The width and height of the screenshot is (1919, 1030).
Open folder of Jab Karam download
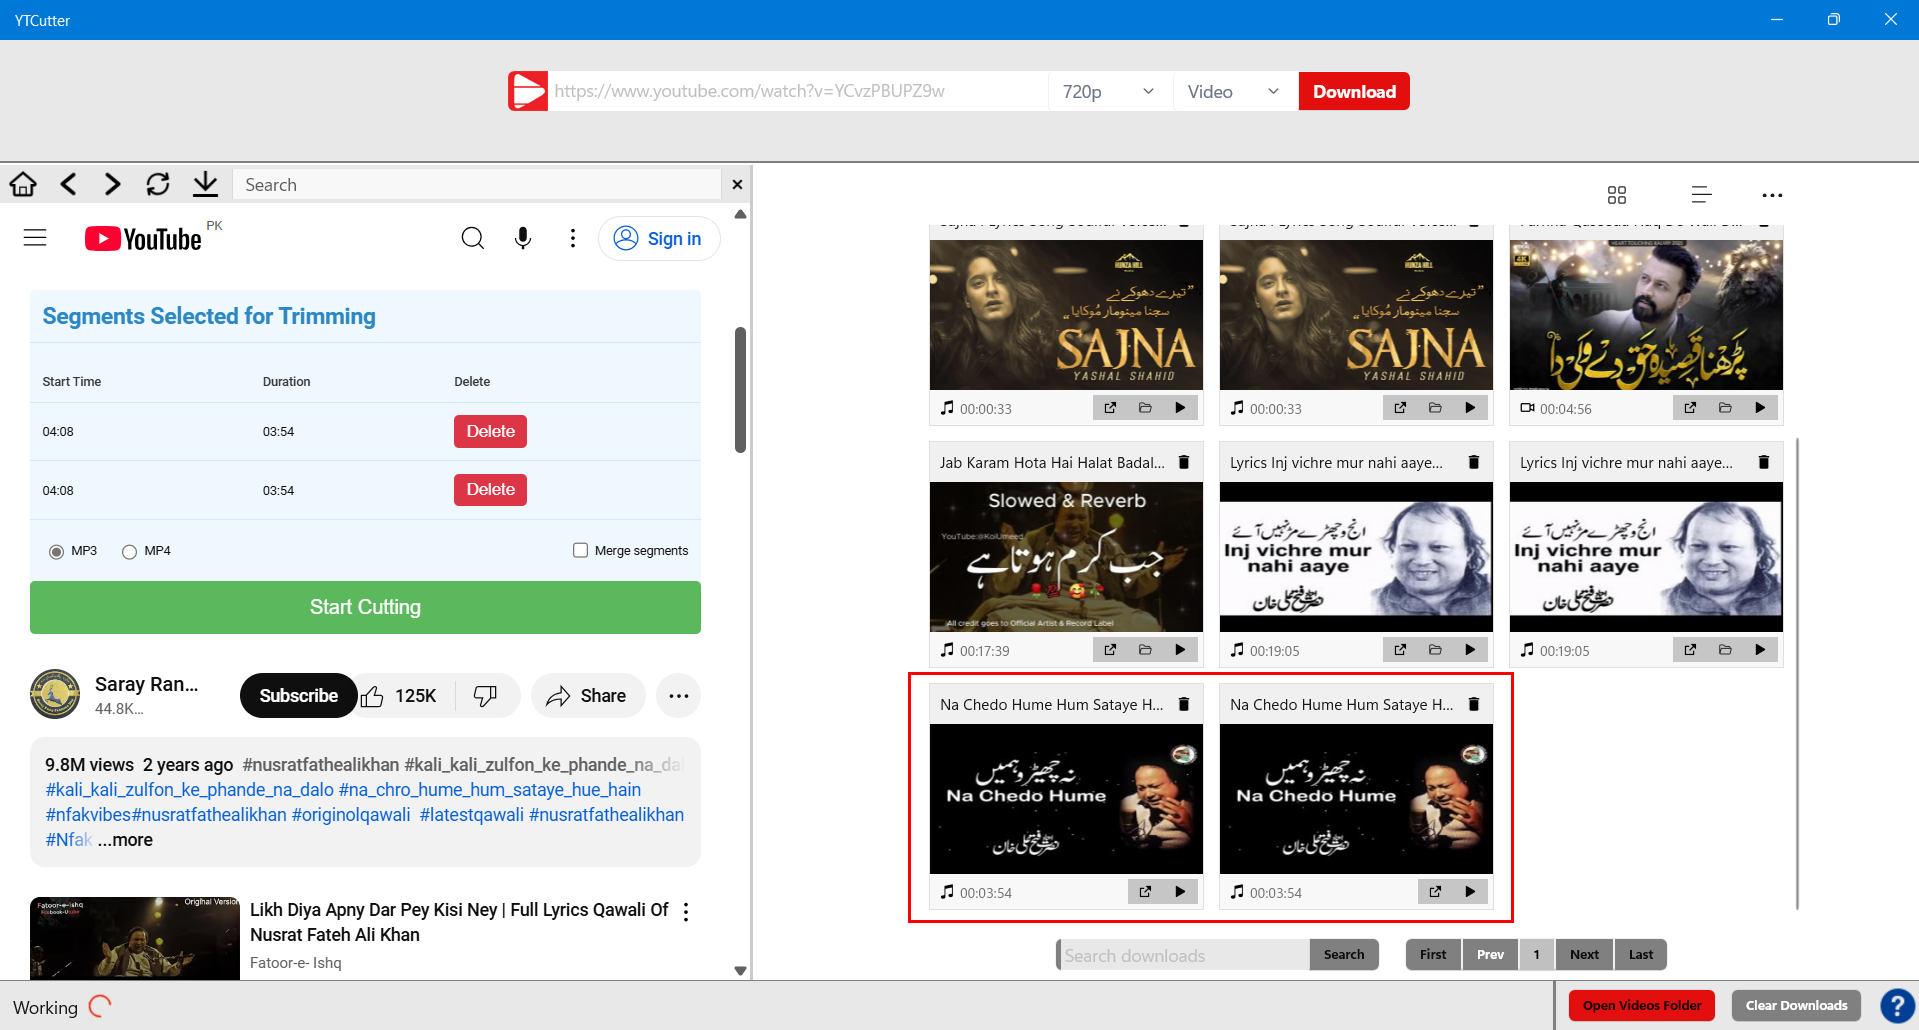[1145, 650]
